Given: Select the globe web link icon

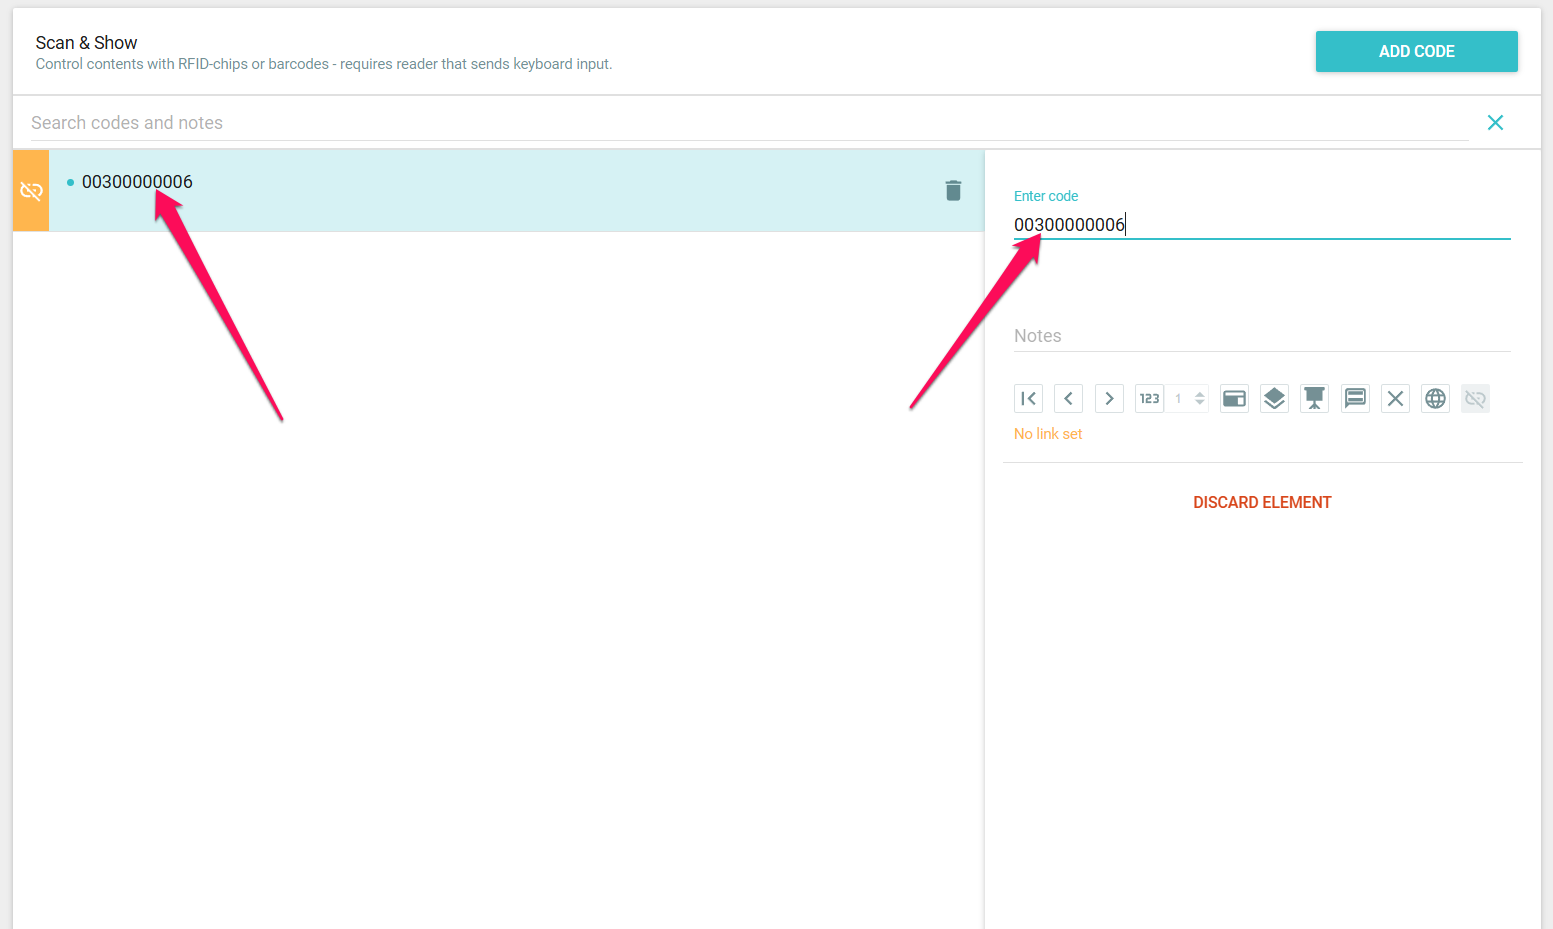Looking at the screenshot, I should [1435, 399].
